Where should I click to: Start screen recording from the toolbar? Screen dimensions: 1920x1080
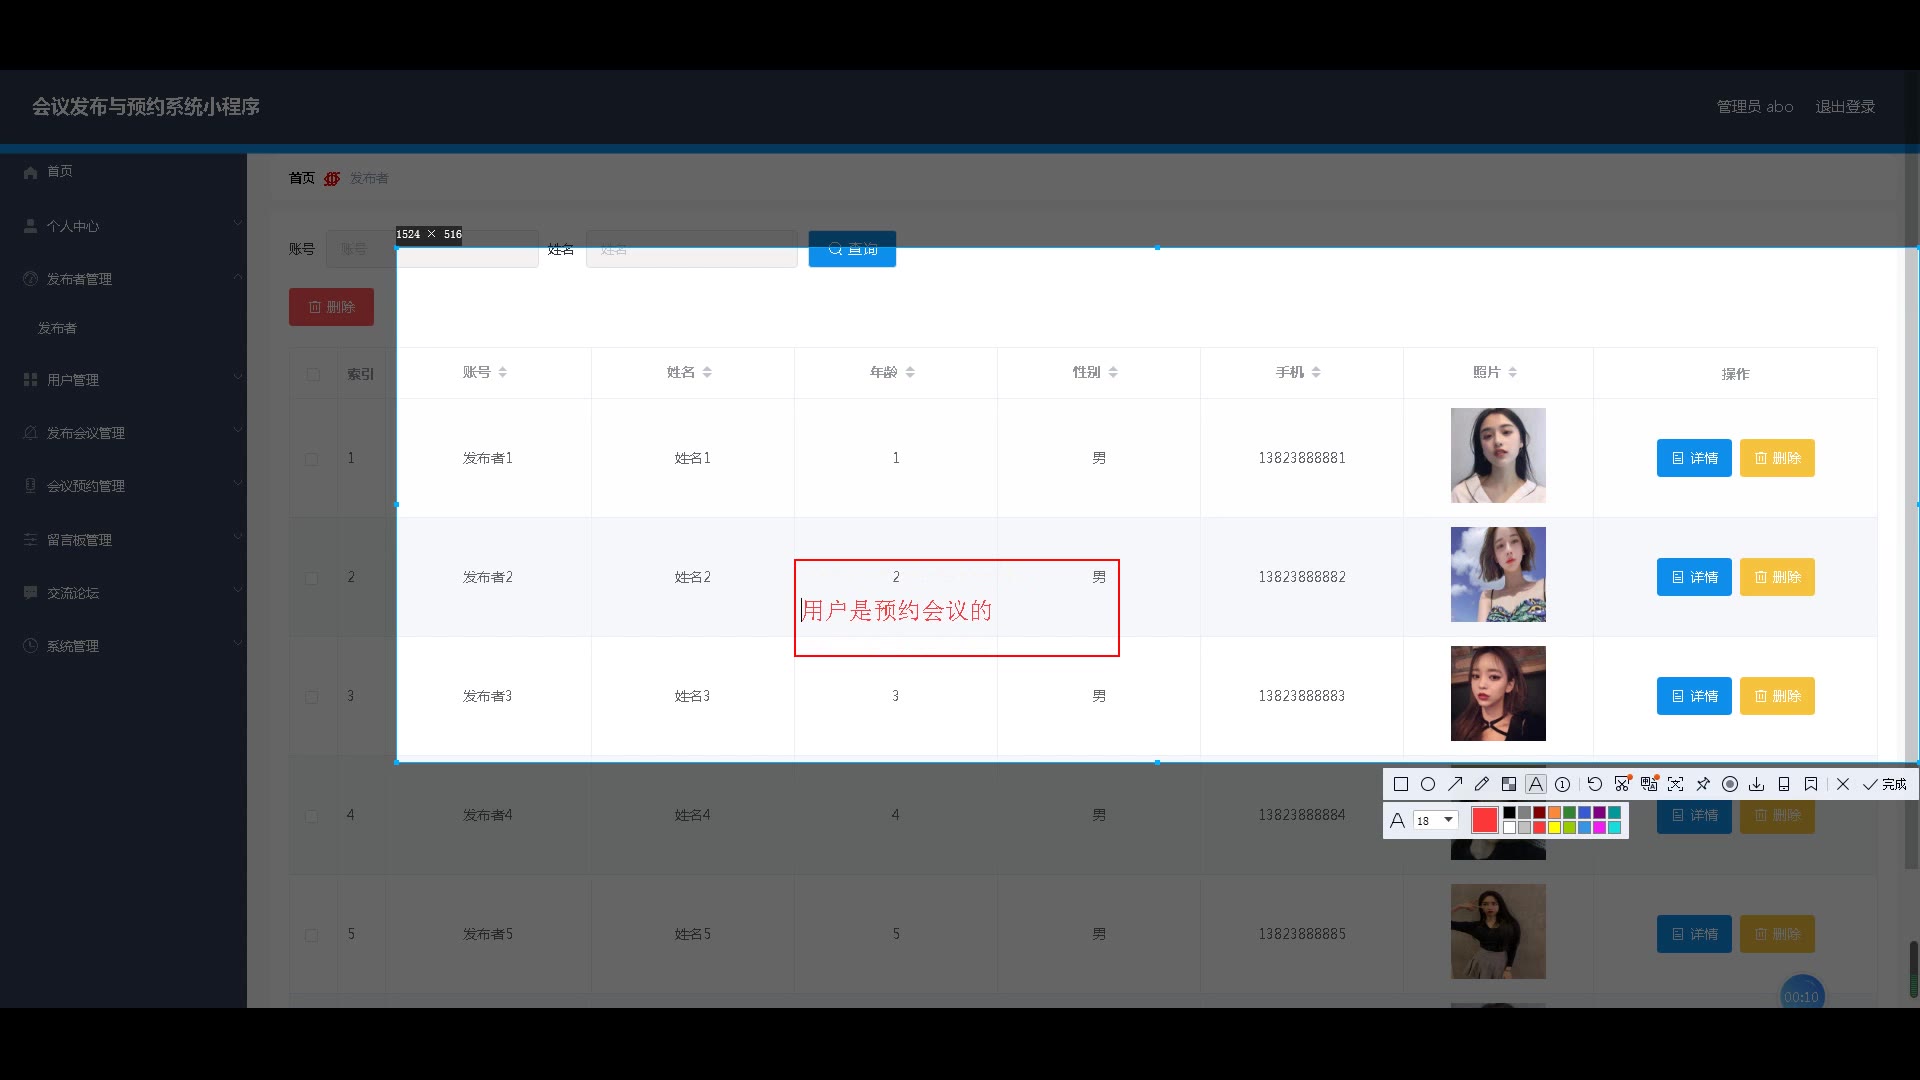1730,784
